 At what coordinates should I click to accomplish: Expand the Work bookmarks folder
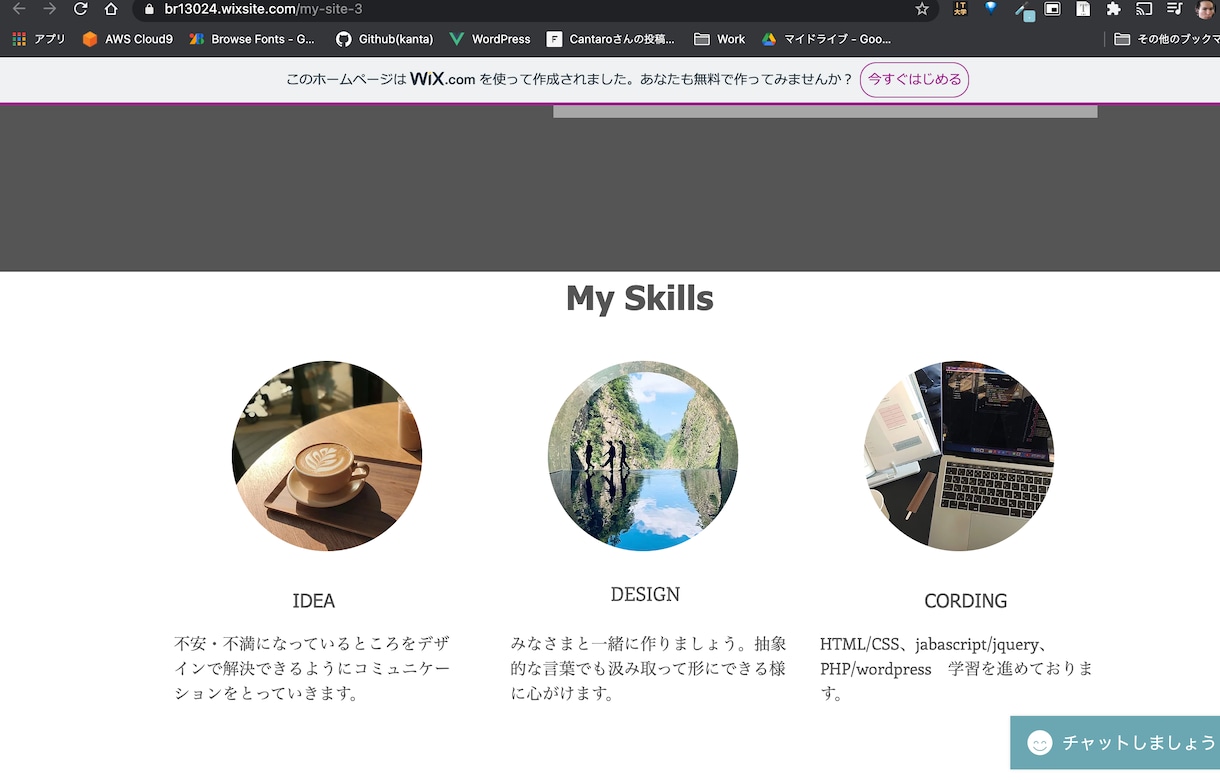pyautogui.click(x=720, y=39)
